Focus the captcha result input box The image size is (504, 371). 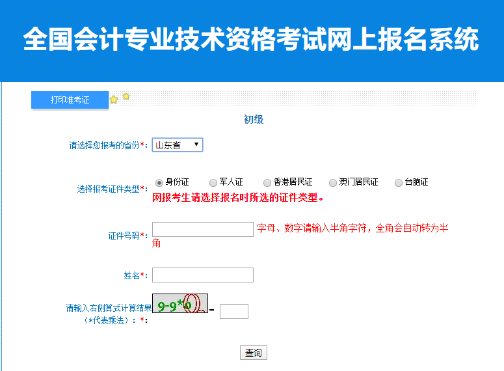coord(234,311)
